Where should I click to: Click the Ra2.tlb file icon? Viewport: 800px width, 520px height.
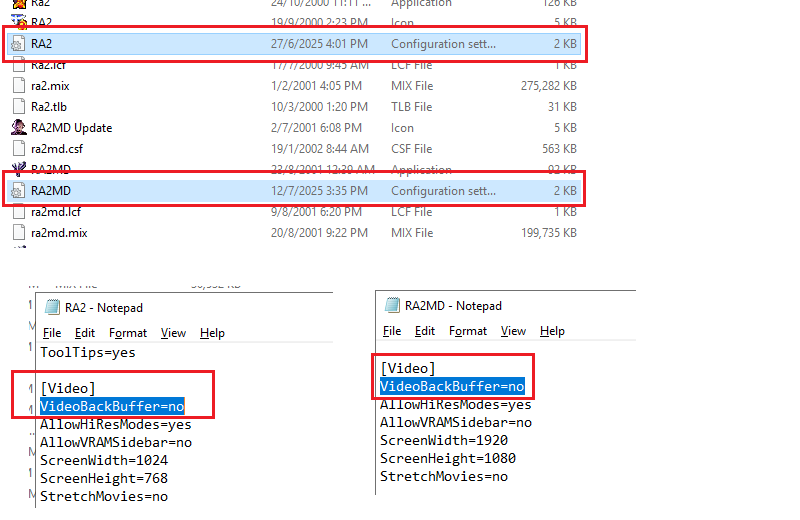click(x=18, y=107)
